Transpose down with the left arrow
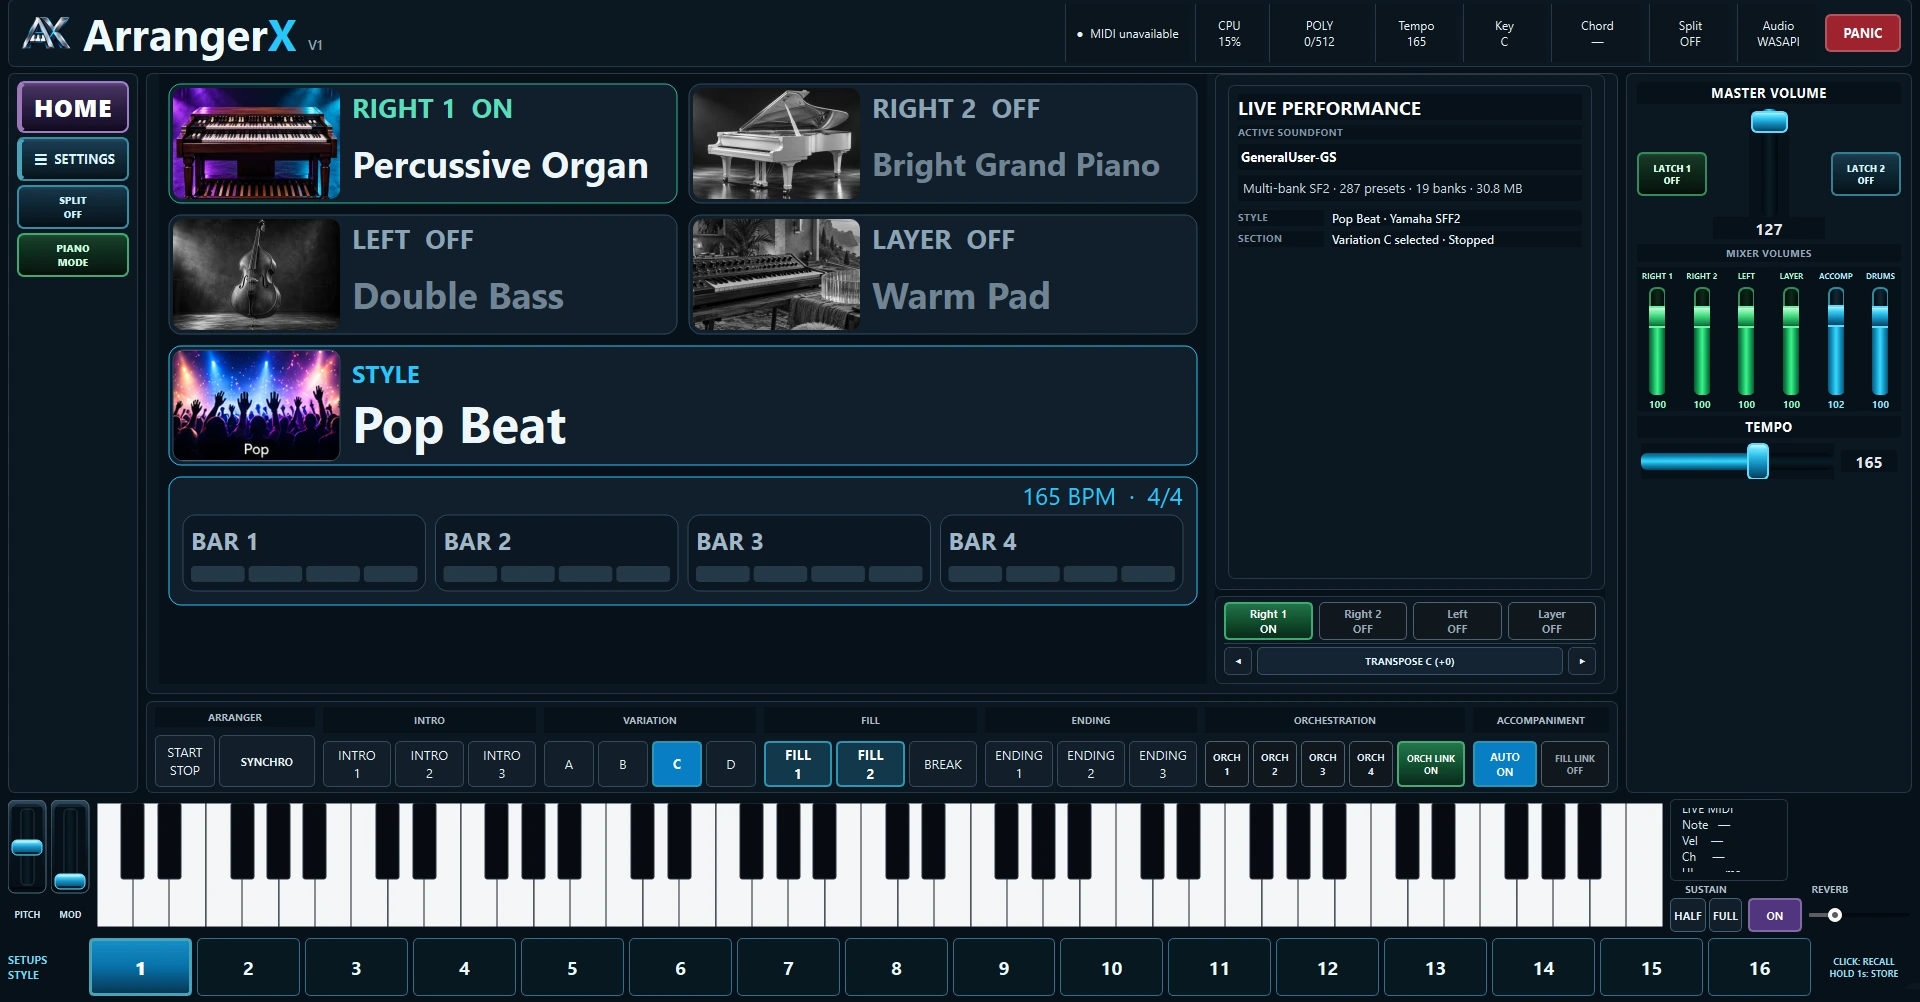Viewport: 1920px width, 1002px height. [1238, 661]
